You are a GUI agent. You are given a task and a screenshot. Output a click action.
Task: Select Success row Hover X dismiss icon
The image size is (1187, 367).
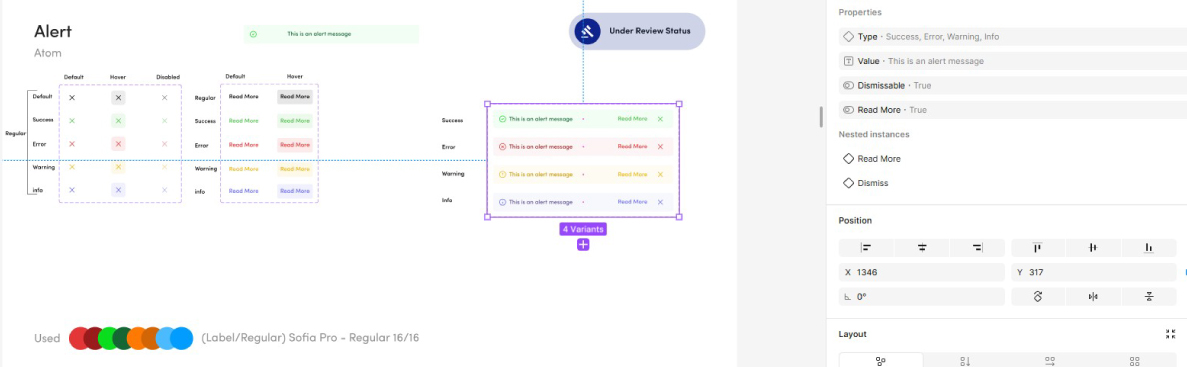118,121
